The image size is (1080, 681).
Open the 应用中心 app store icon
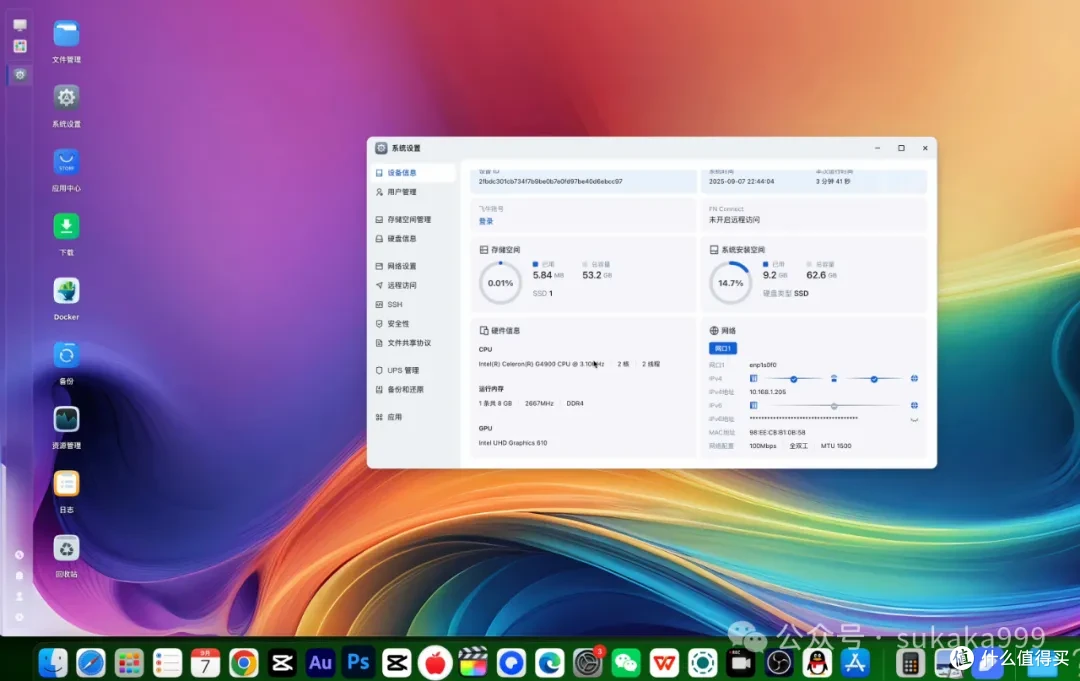(66, 163)
